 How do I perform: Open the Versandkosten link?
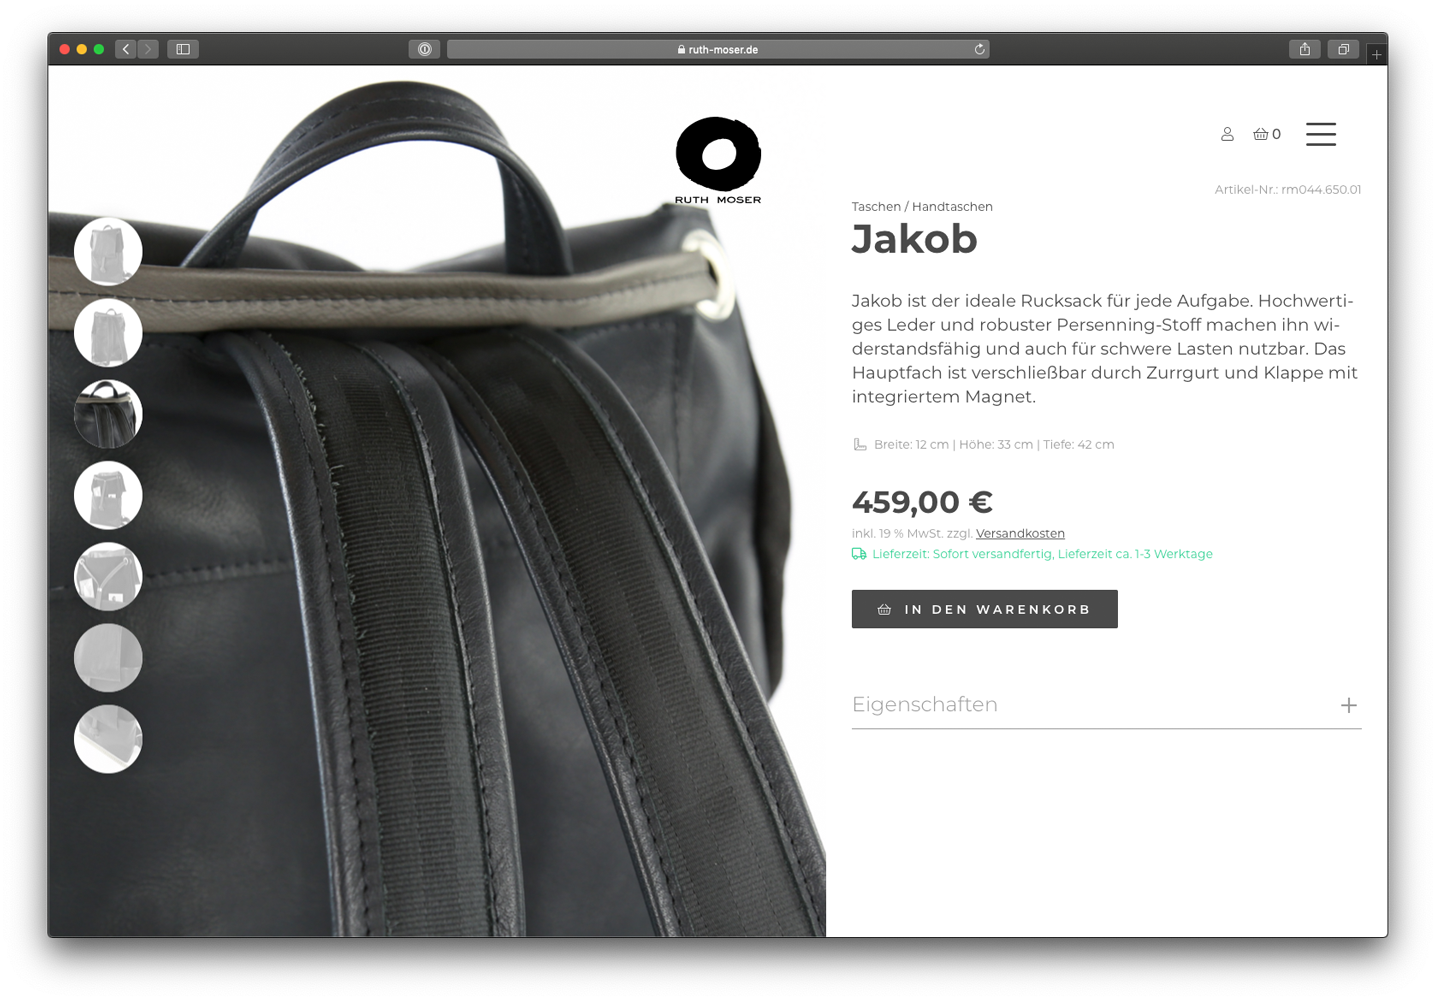[1020, 533]
